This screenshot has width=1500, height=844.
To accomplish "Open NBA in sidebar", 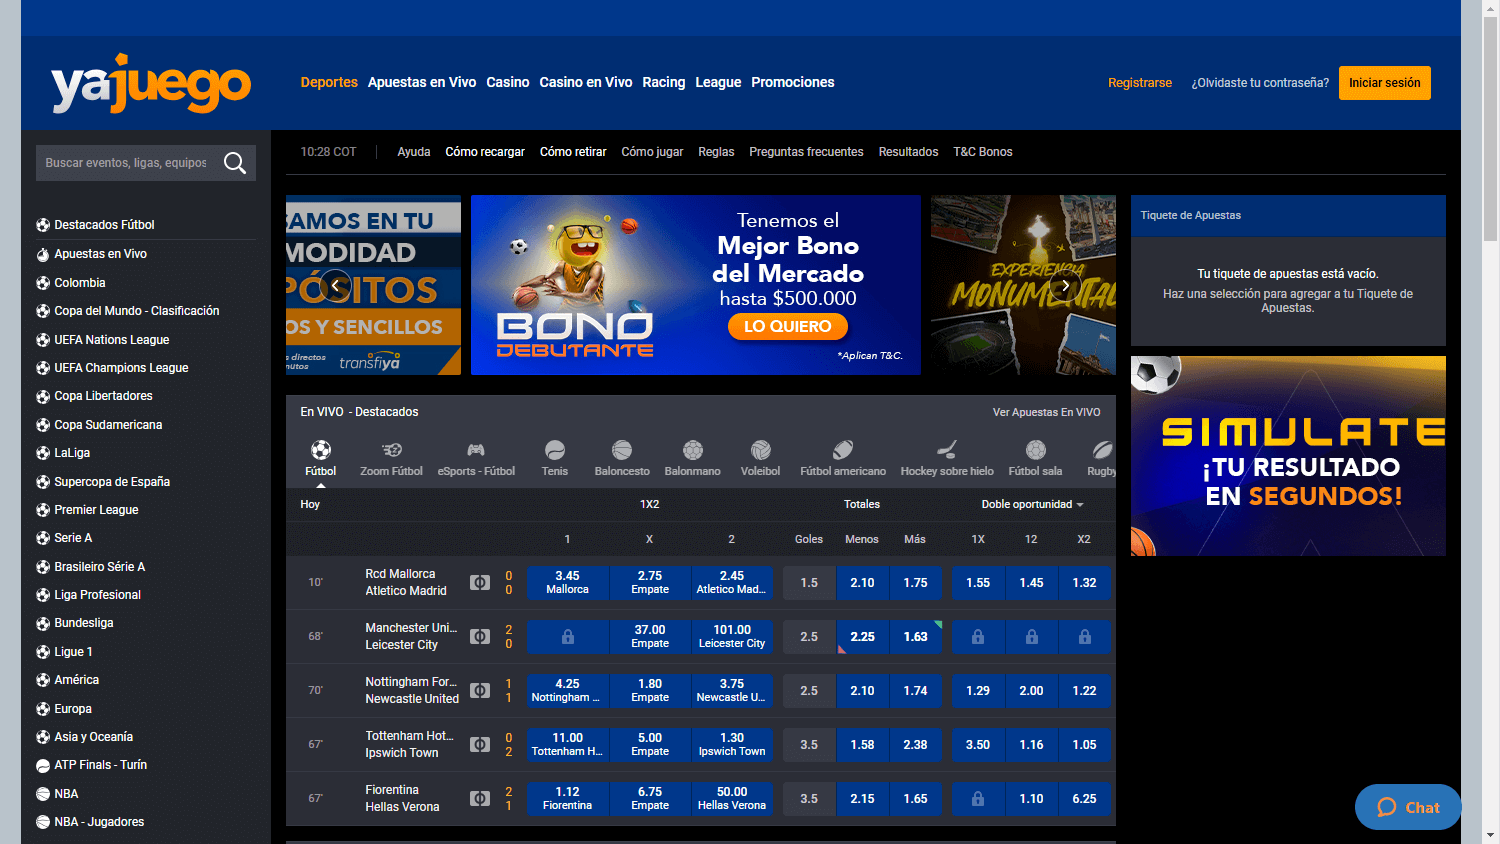I will (66, 794).
